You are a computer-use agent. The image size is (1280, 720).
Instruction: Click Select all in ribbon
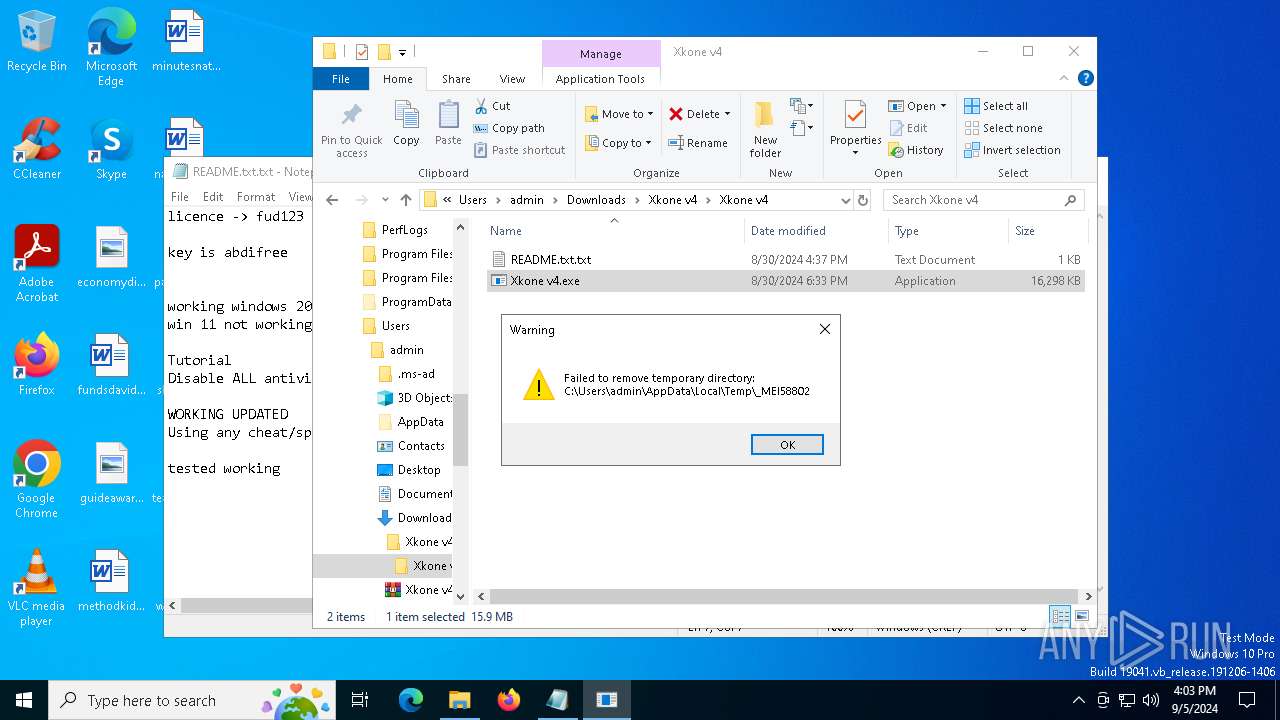pos(996,106)
